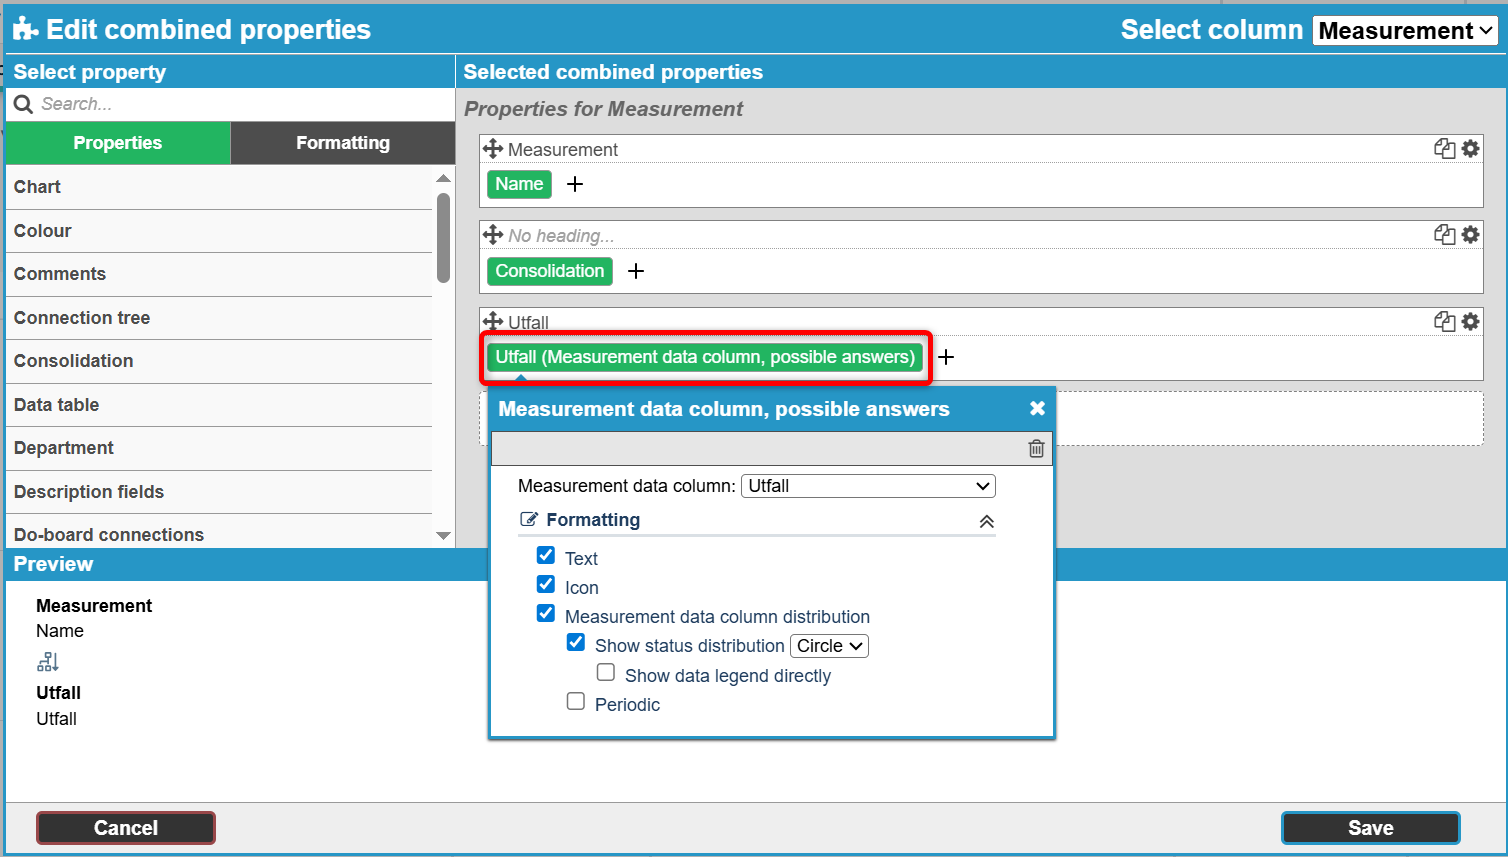Click copy icon in No heading section
Image resolution: width=1508 pixels, height=857 pixels.
tap(1444, 234)
